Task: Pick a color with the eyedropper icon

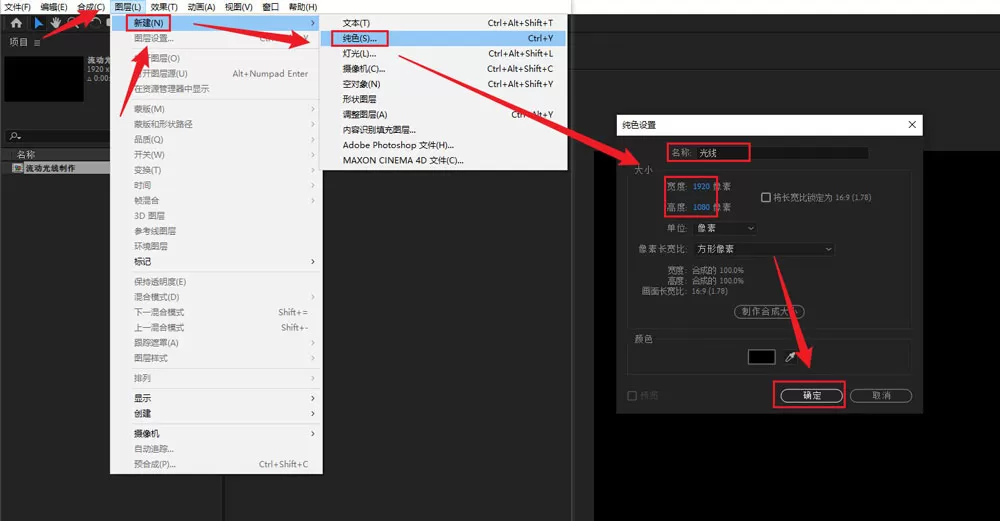Action: coord(790,357)
